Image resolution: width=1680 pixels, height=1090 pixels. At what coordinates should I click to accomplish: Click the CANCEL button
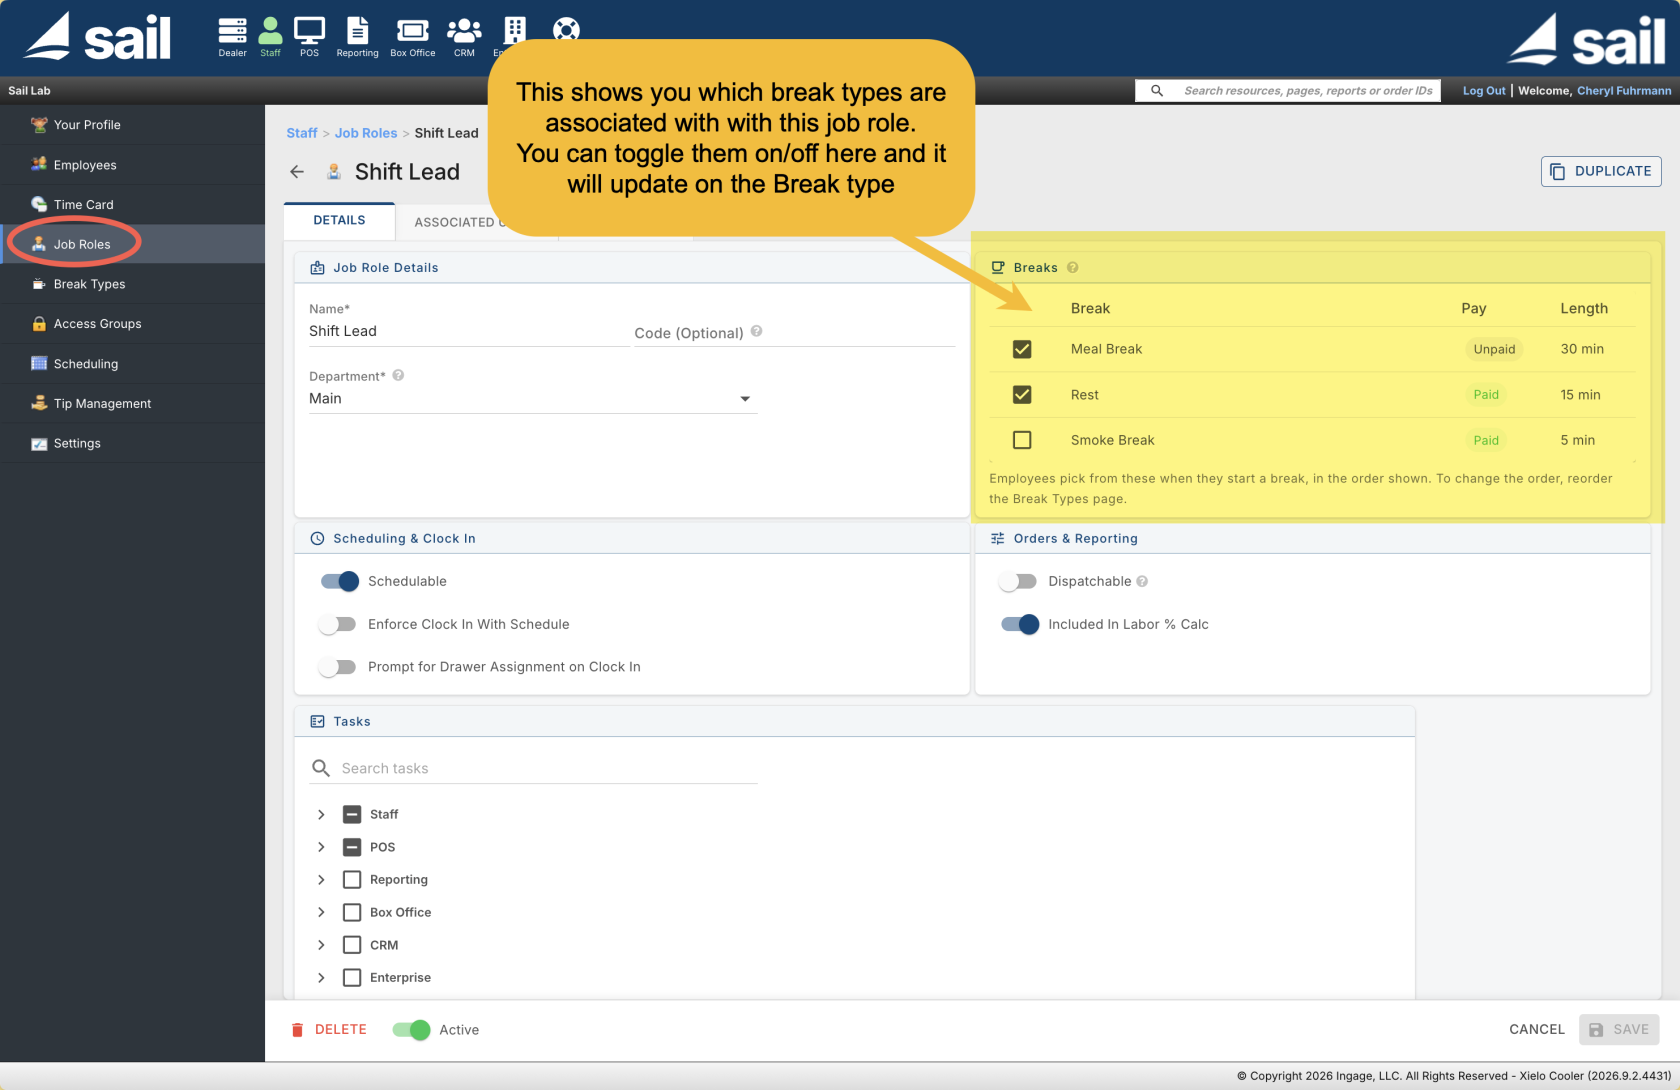[1536, 1030]
